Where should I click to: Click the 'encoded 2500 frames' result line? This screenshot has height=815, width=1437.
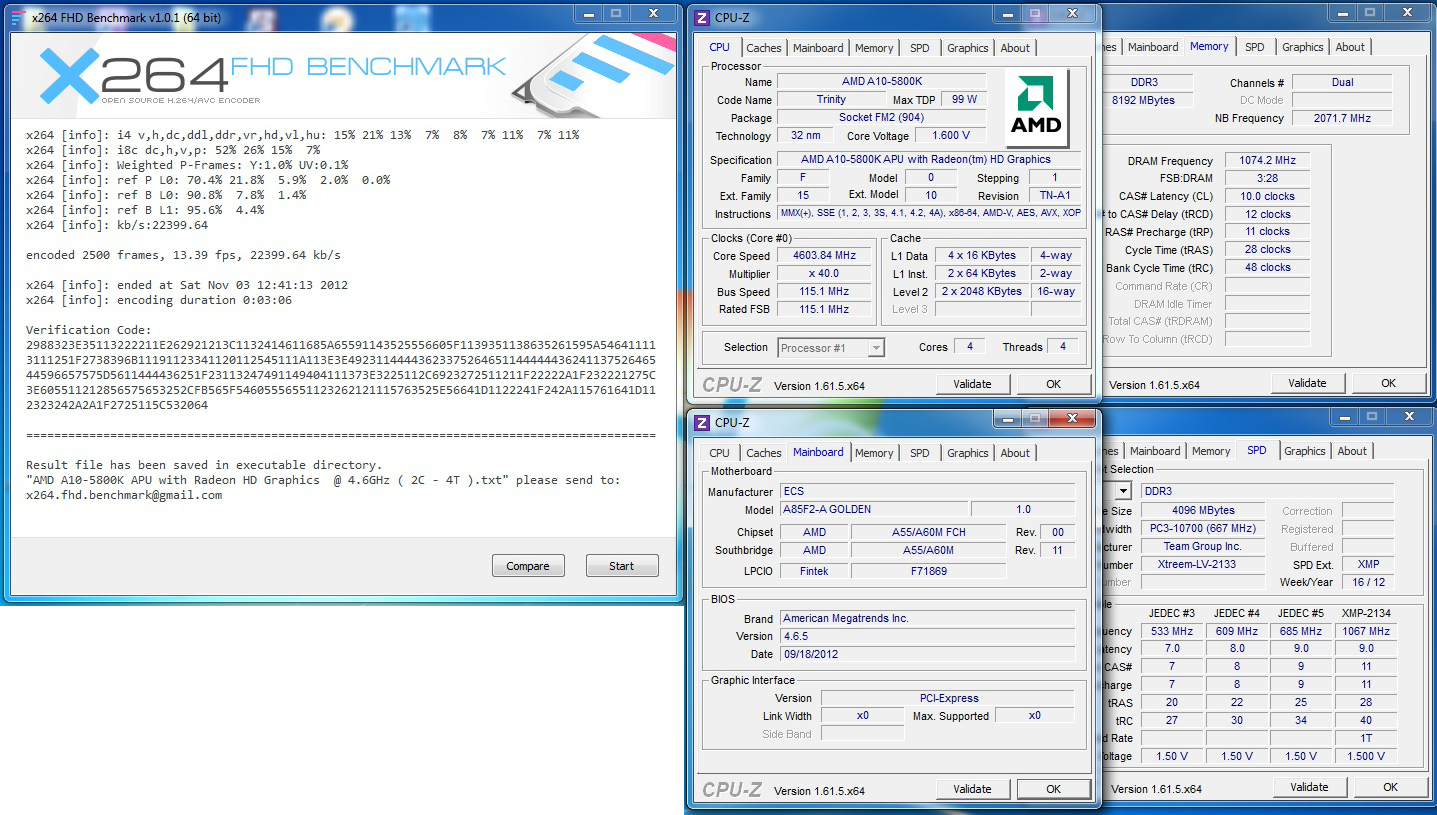[183, 255]
